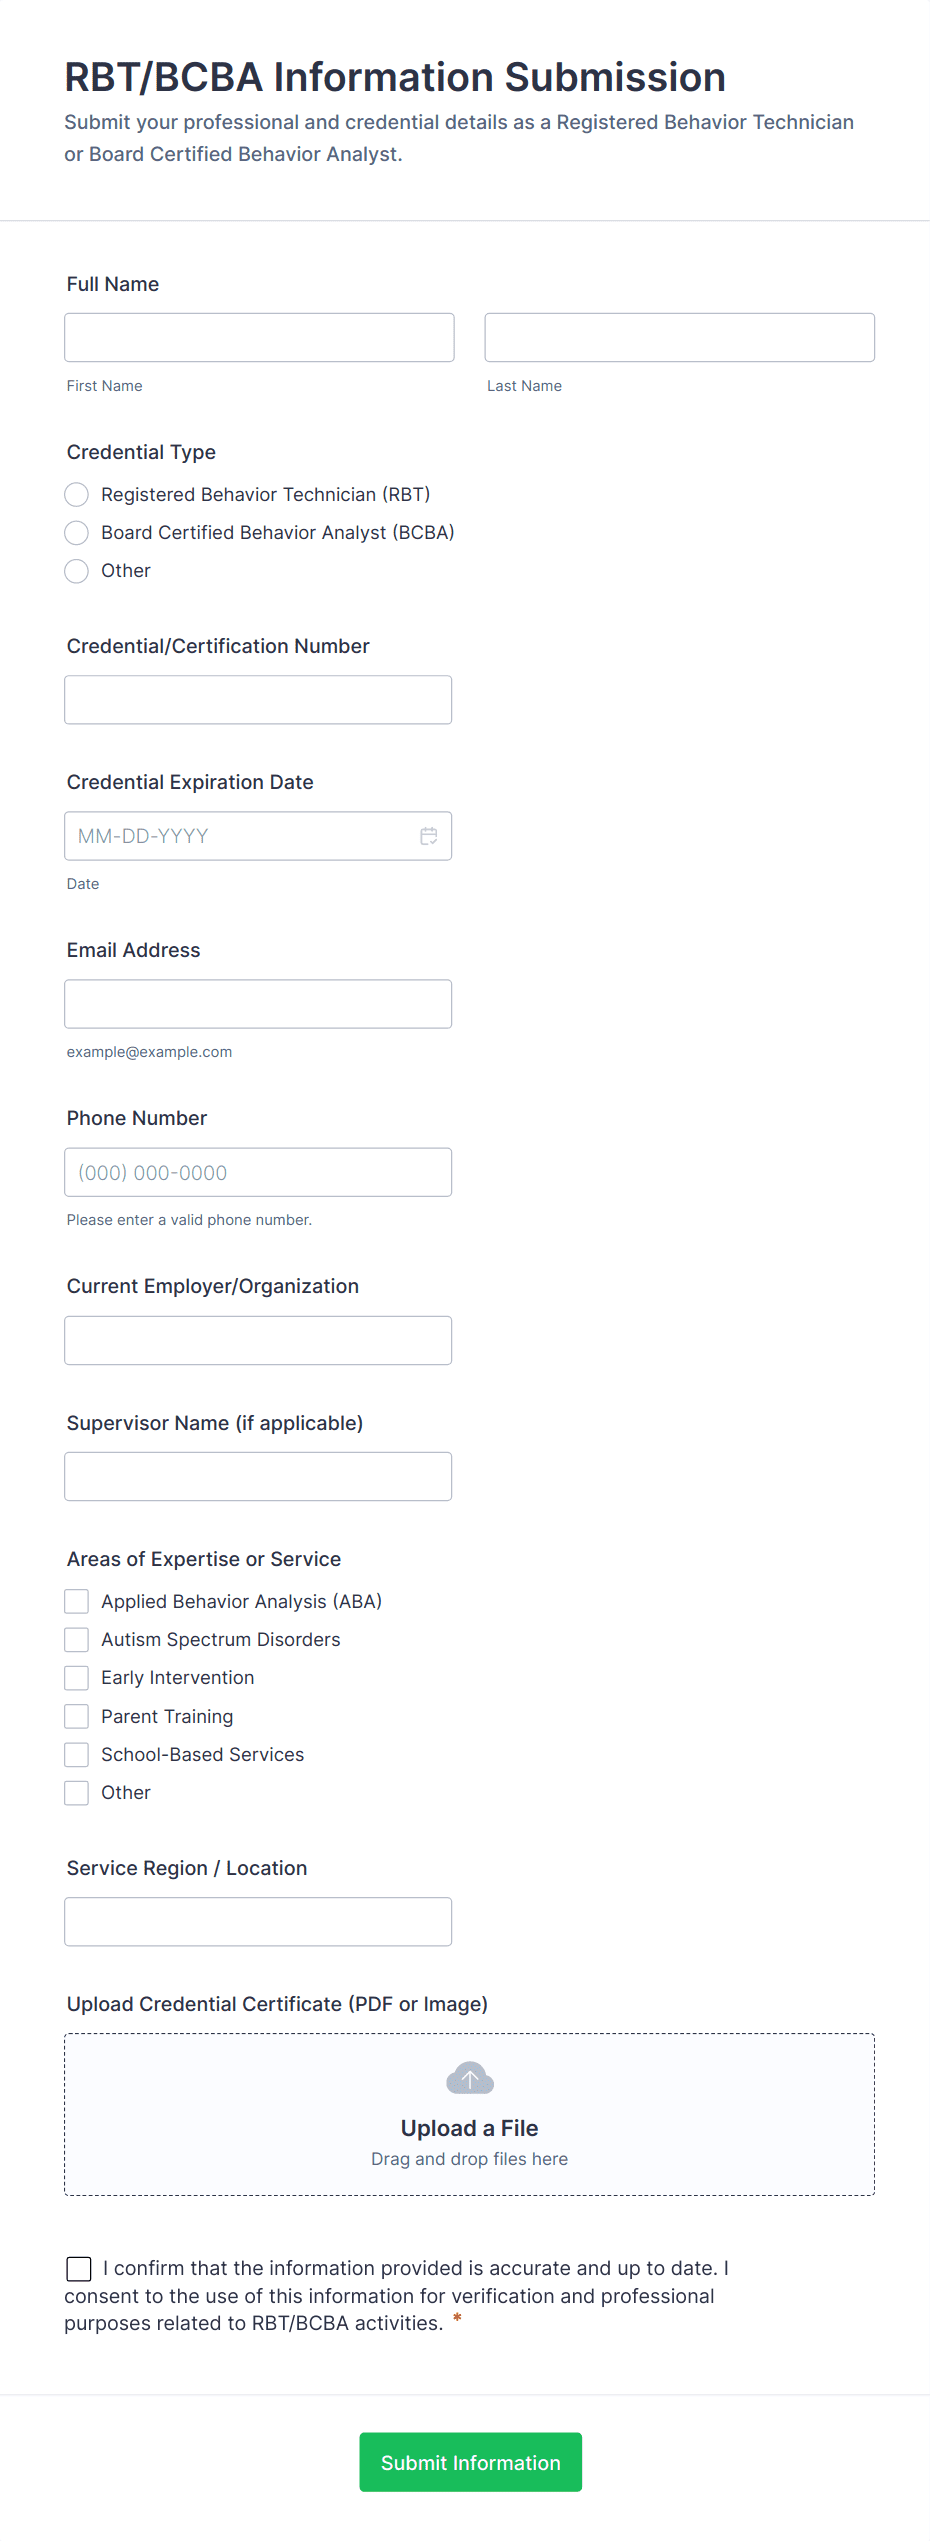
Task: Click the Email Address input box
Action: tap(258, 1004)
